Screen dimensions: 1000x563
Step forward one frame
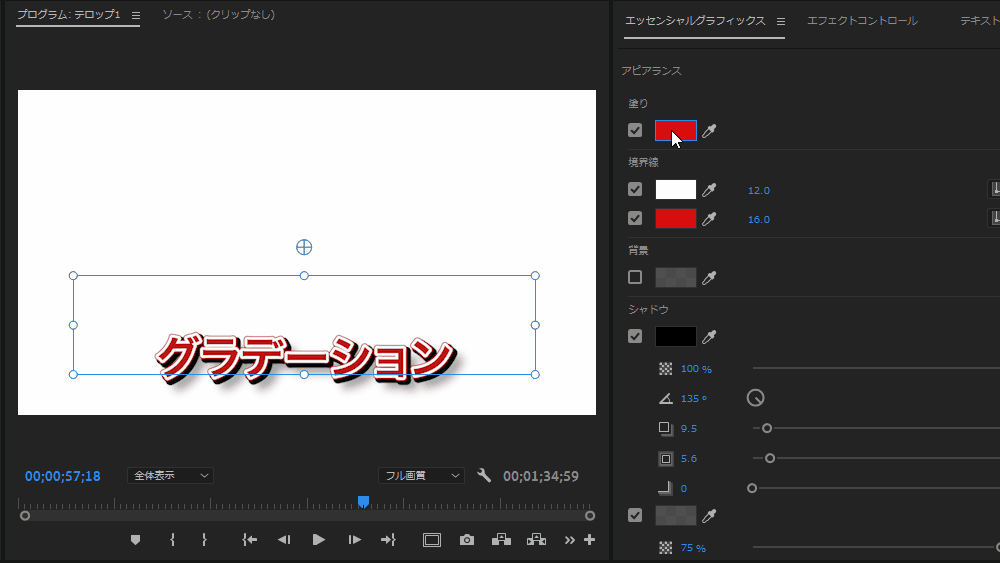pos(355,540)
